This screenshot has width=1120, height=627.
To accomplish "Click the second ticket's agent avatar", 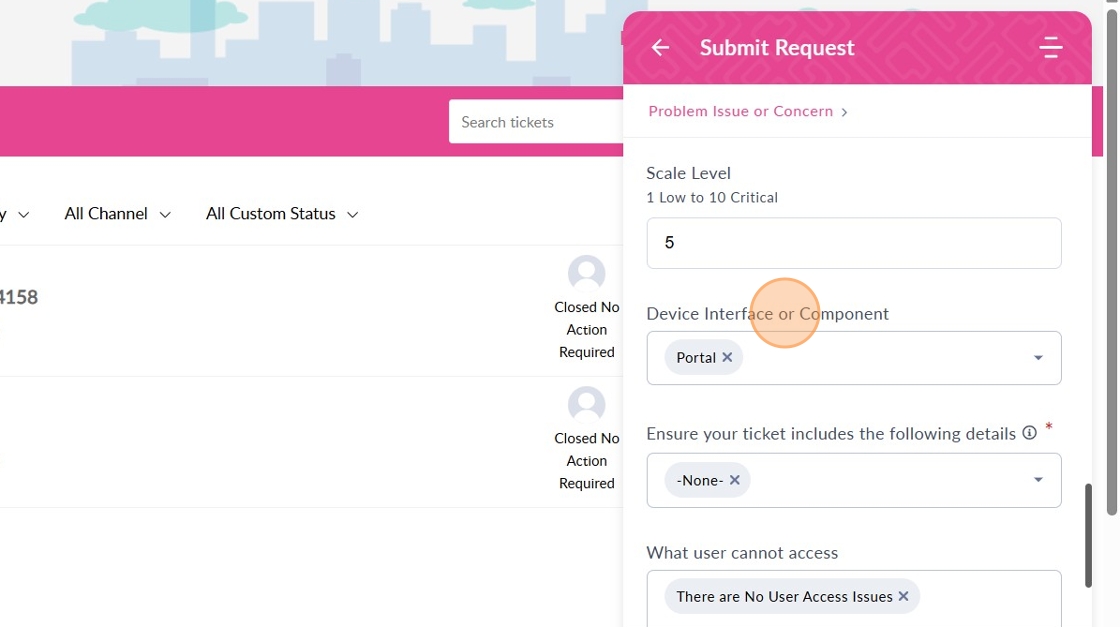I will point(586,404).
